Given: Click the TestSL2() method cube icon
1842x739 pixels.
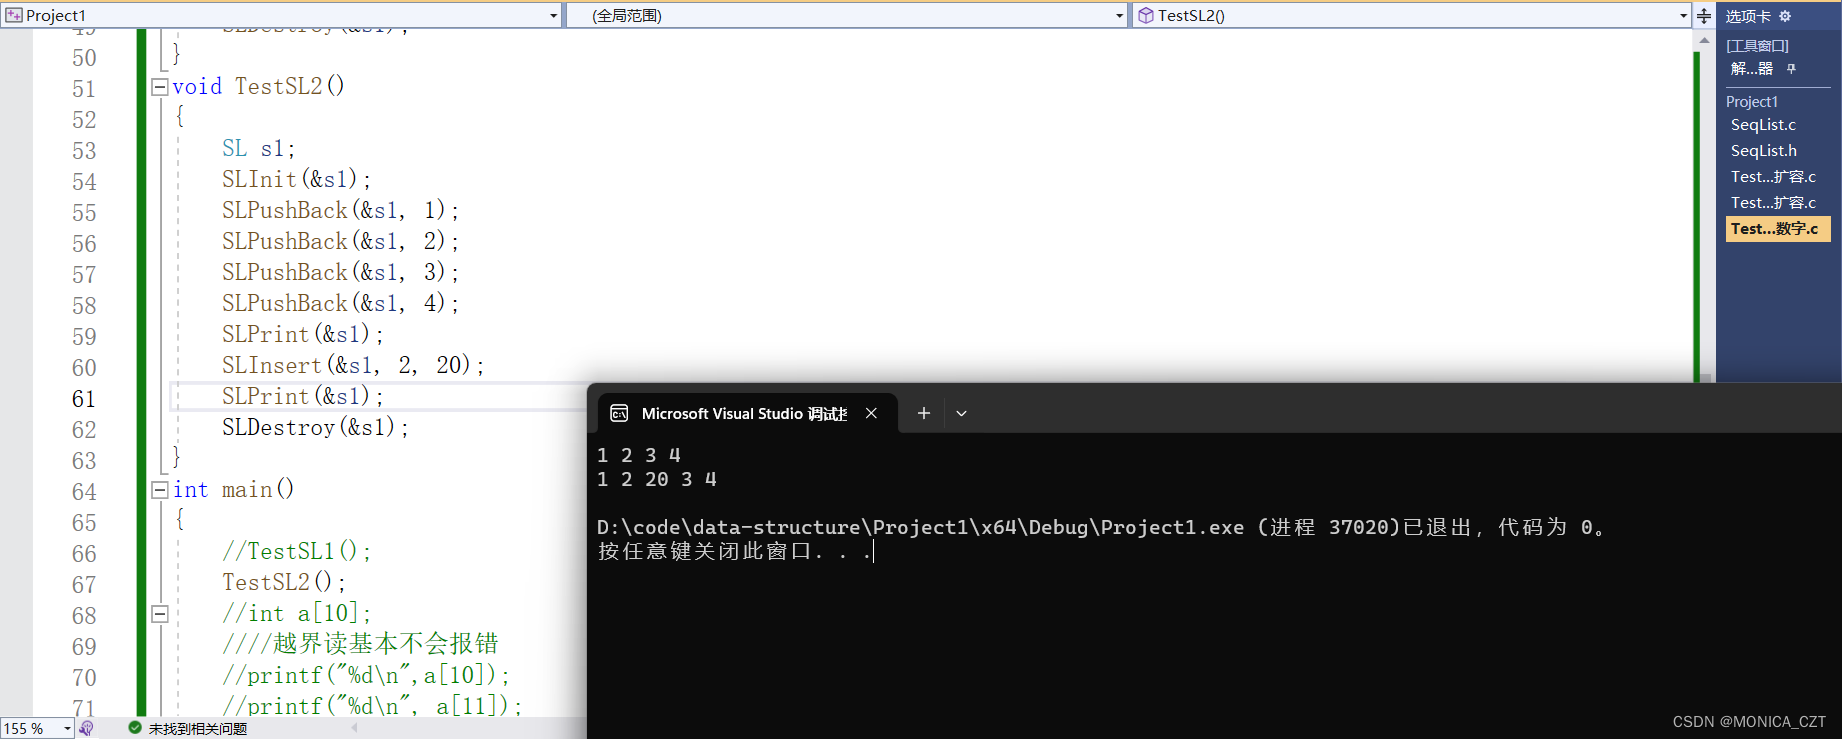Looking at the screenshot, I should pos(1146,16).
